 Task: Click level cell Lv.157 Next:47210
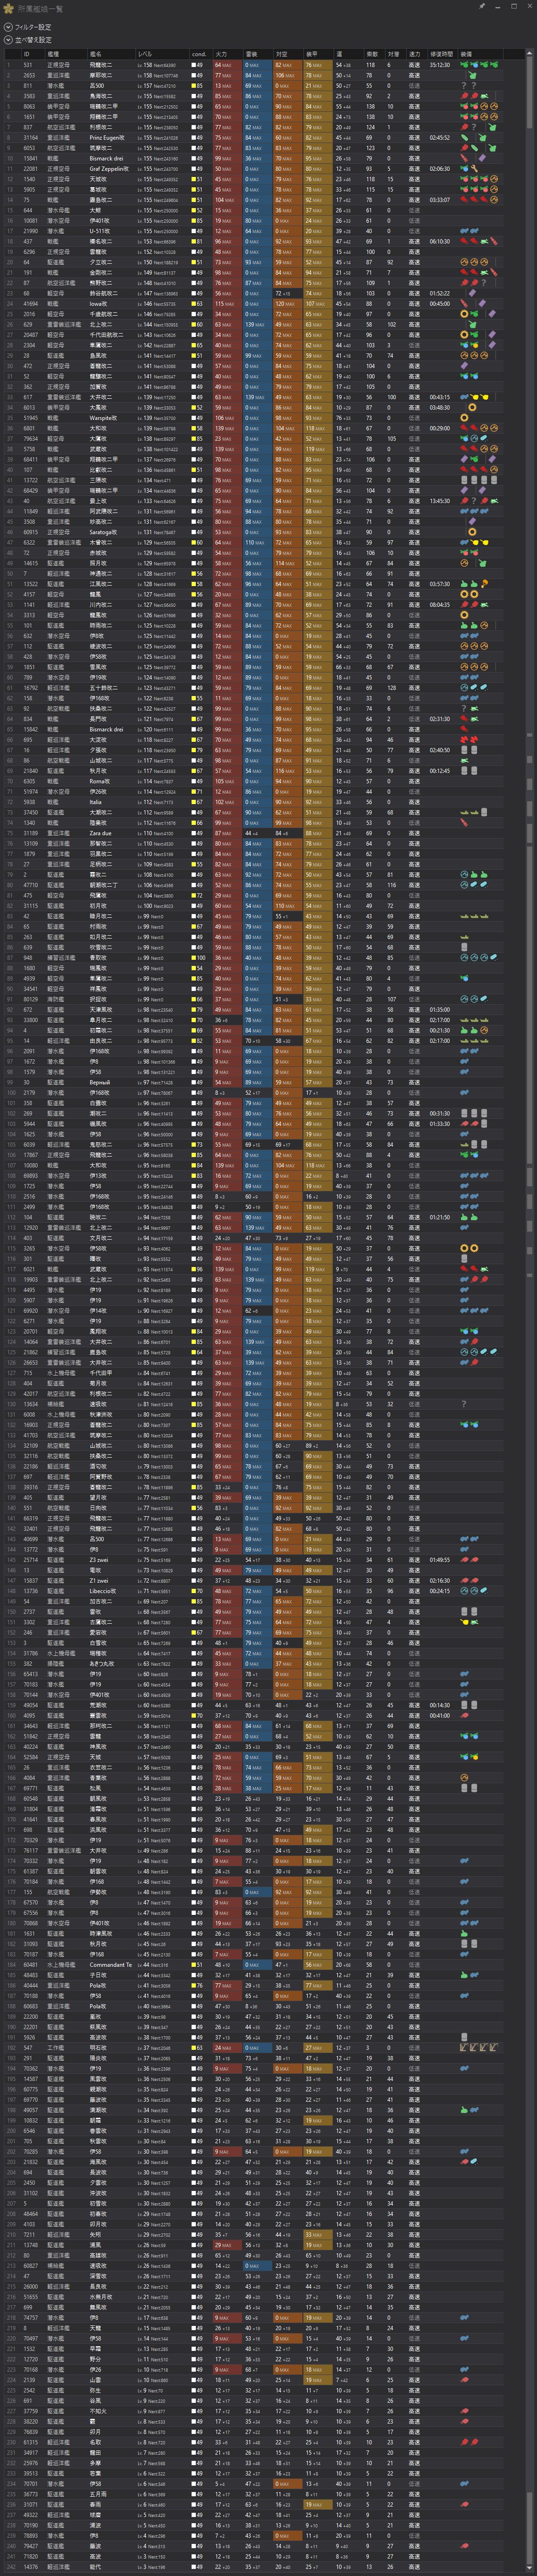157,86
